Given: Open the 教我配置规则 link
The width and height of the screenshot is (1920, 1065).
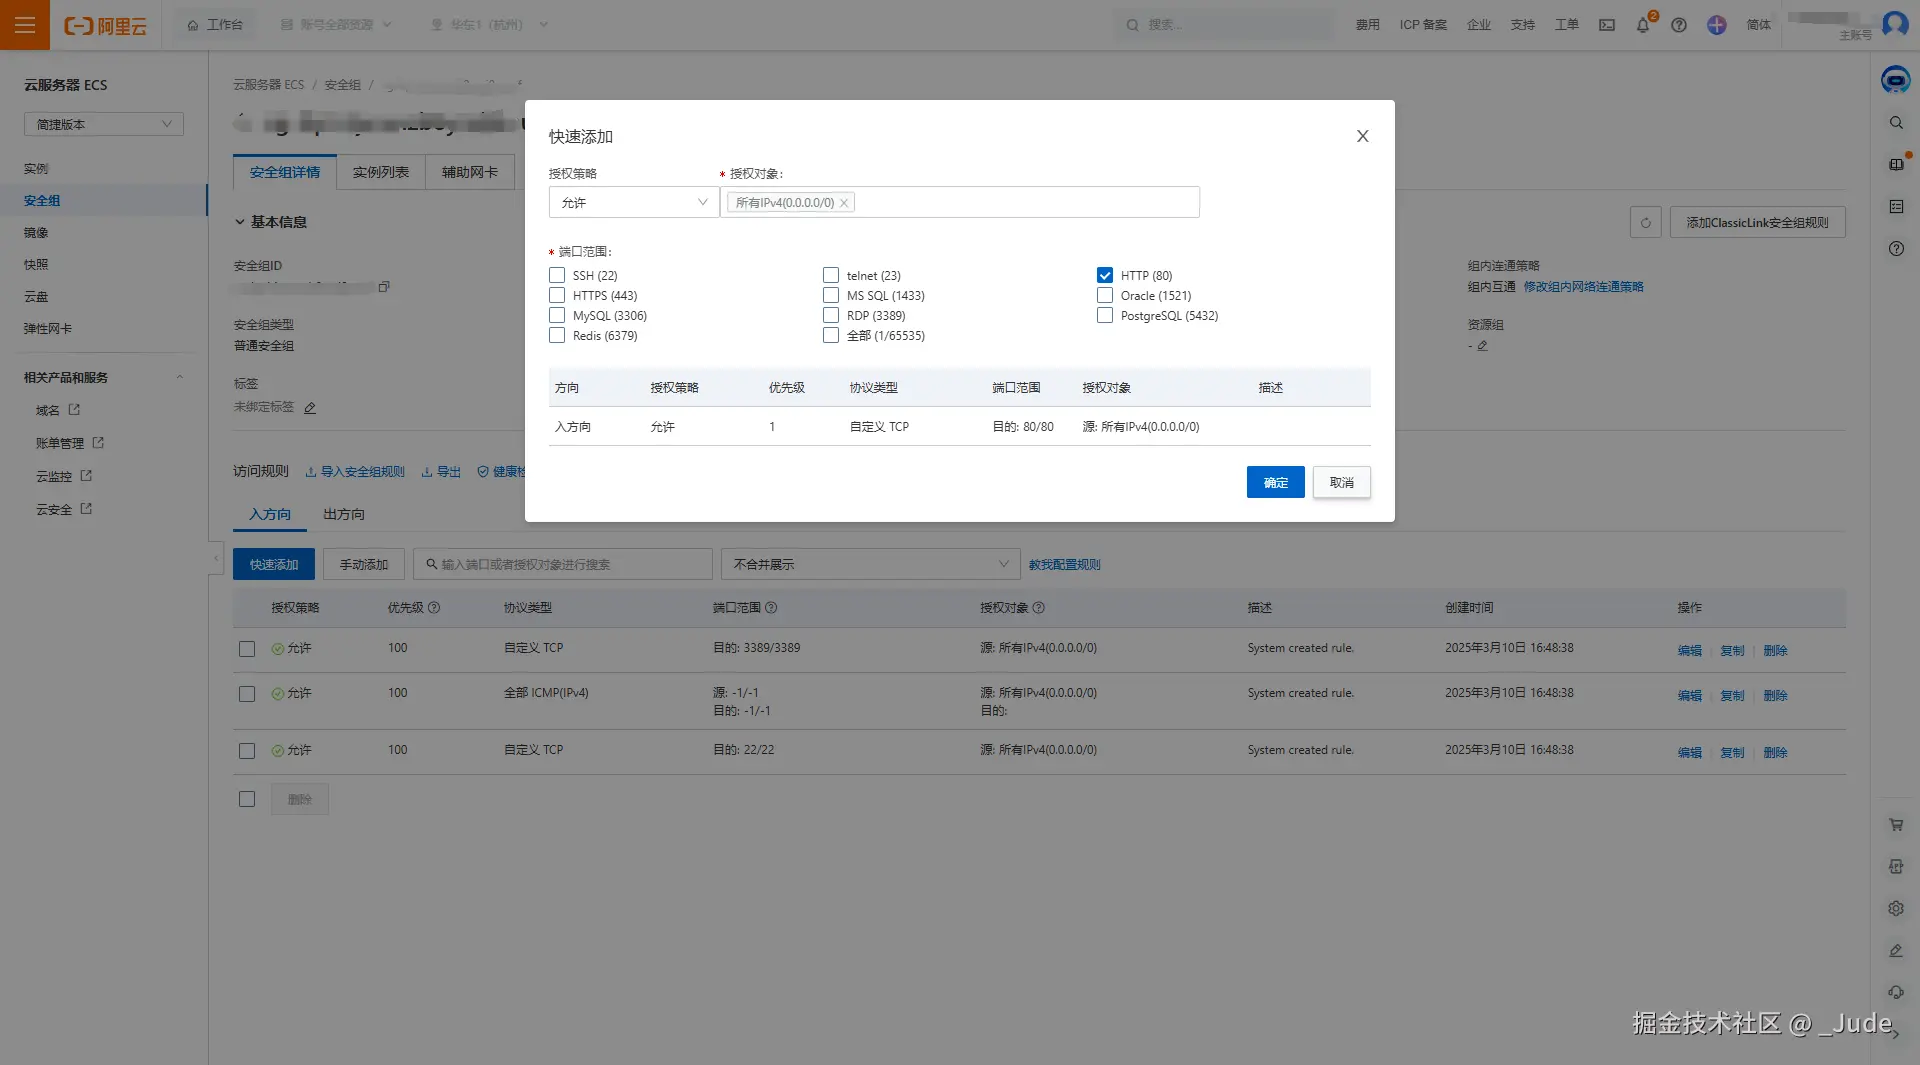Looking at the screenshot, I should click(1065, 565).
